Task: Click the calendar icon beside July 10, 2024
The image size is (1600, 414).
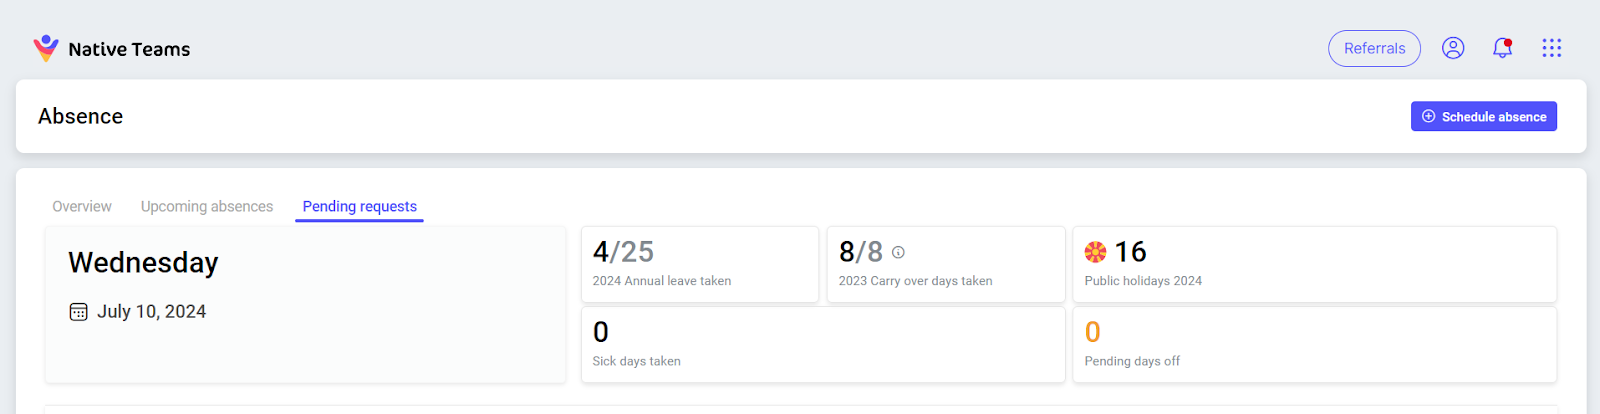Action: [78, 312]
